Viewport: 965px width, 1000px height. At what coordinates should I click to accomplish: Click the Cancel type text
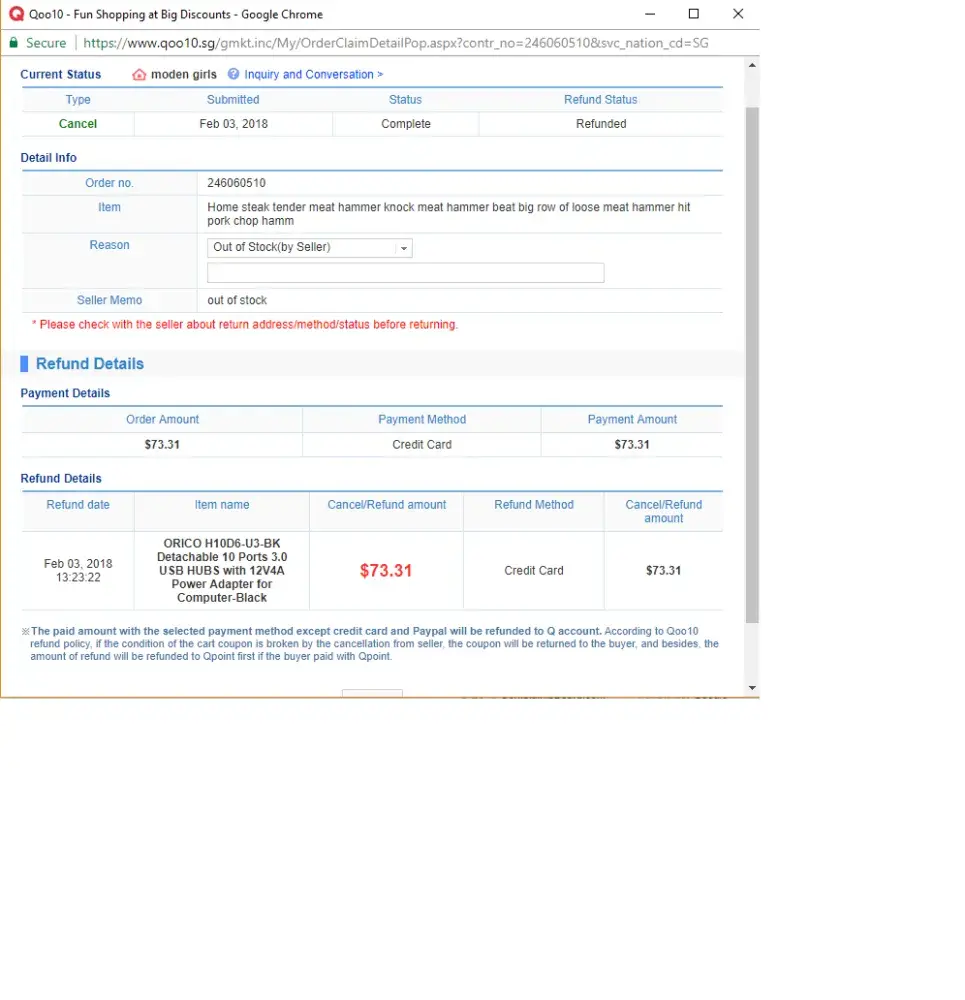[x=78, y=124]
